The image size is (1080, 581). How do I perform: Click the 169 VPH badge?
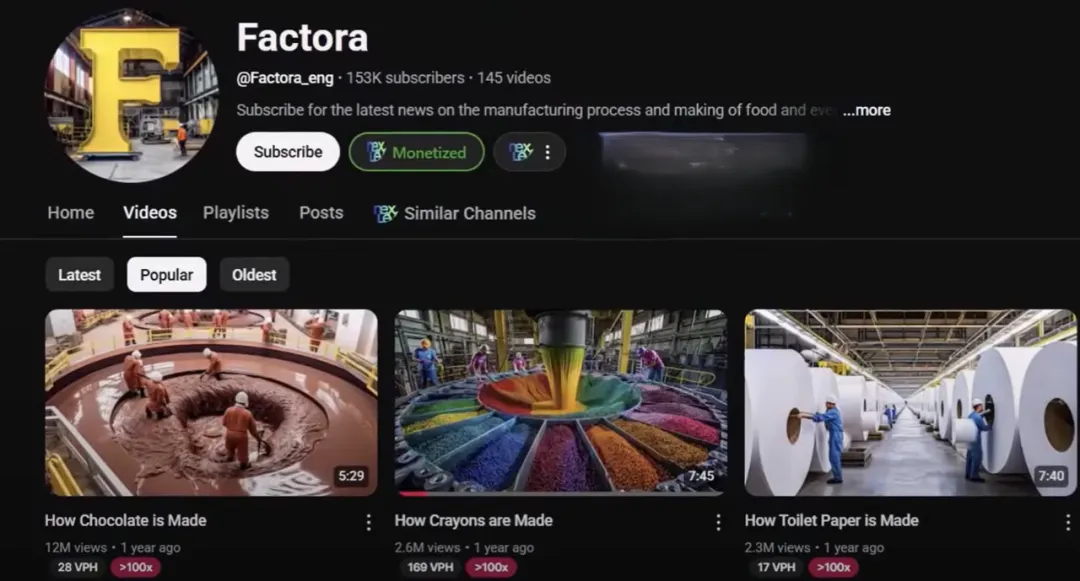pos(430,568)
